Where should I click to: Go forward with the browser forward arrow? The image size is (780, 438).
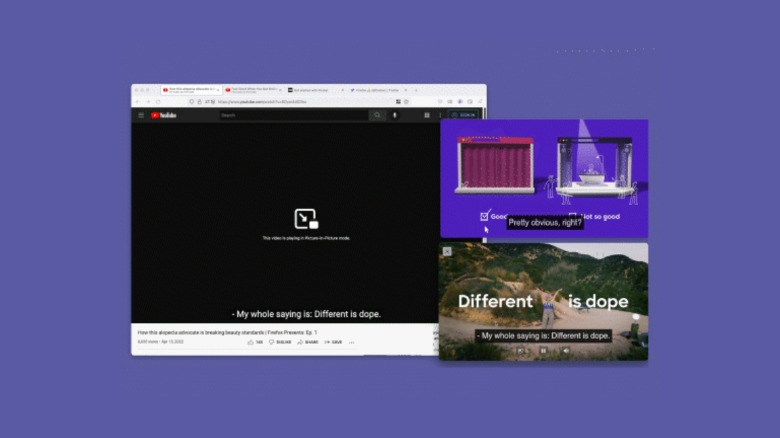coord(148,102)
